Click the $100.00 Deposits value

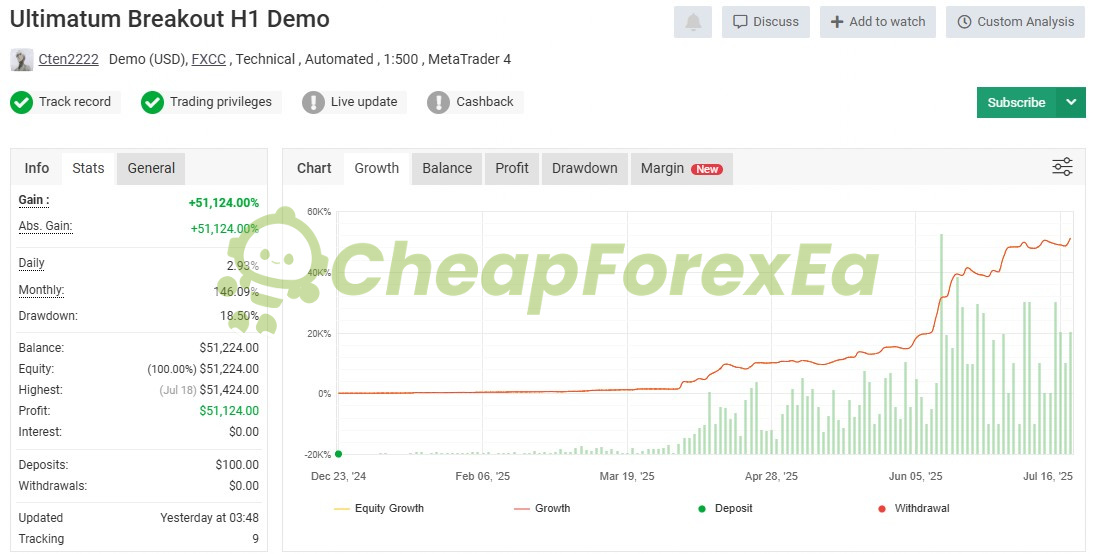(x=237, y=465)
